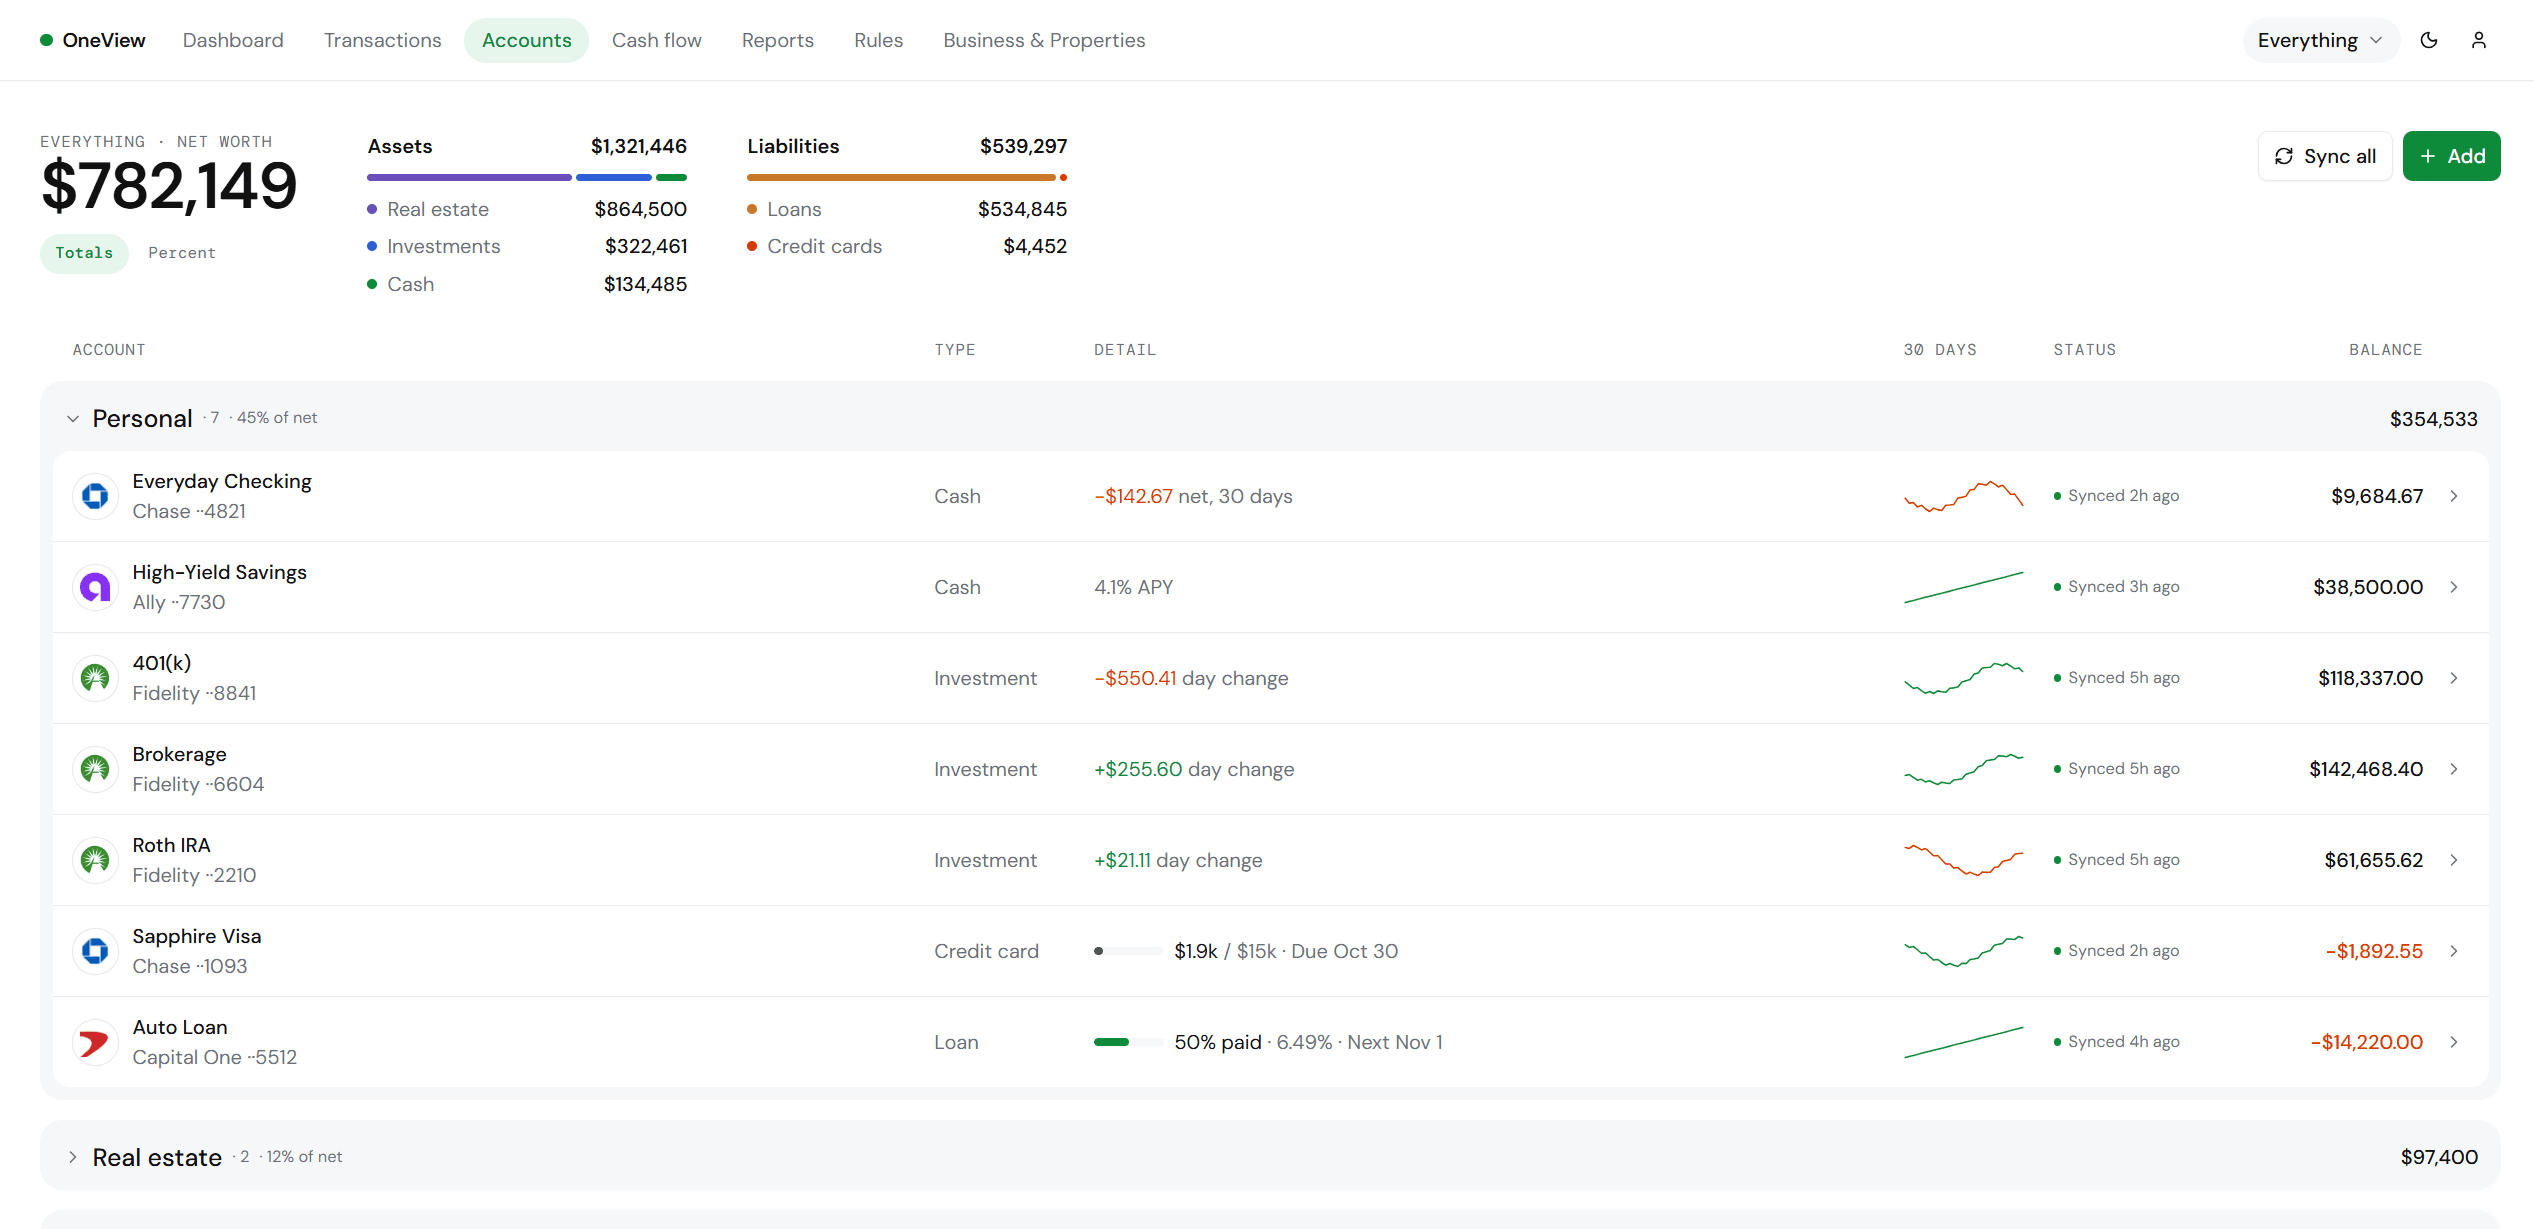Open Rules tab
2534x1229 pixels.
pyautogui.click(x=878, y=40)
